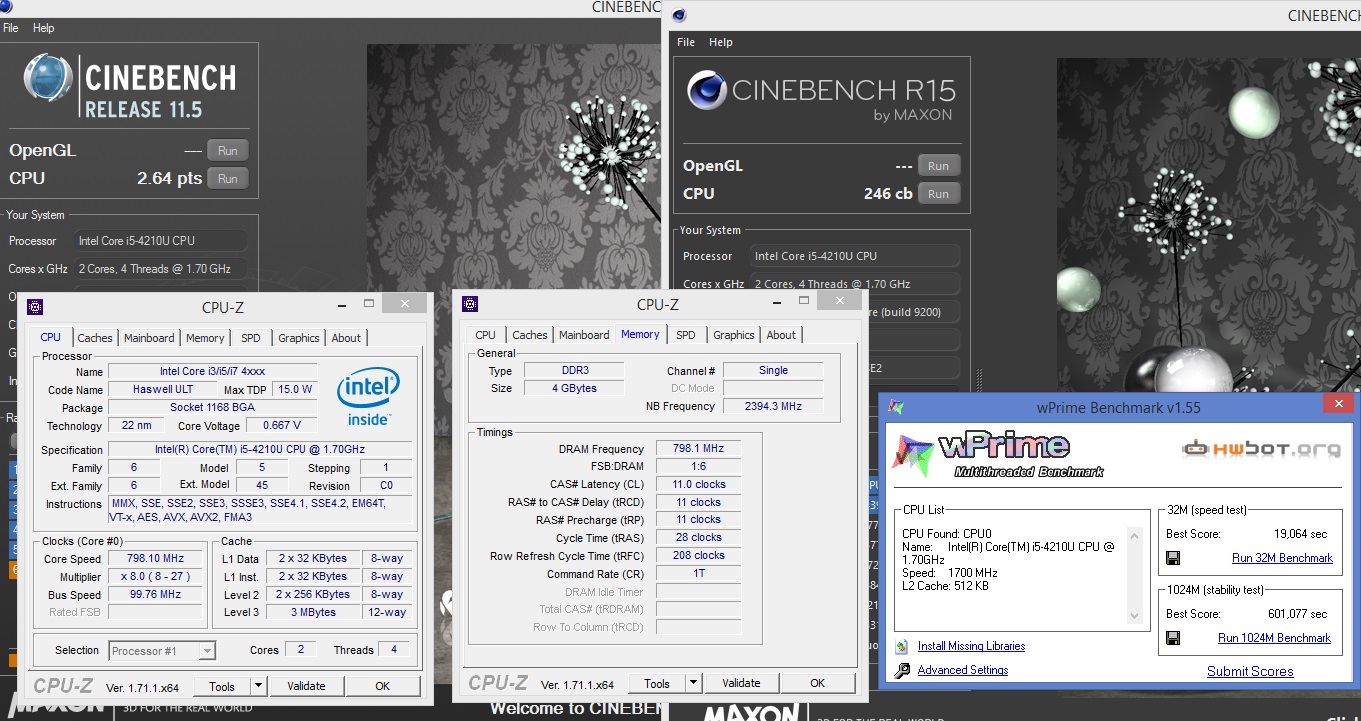Image resolution: width=1361 pixels, height=721 pixels.
Task: Click the hwbot.org logo in wPrime
Action: tap(1261, 449)
